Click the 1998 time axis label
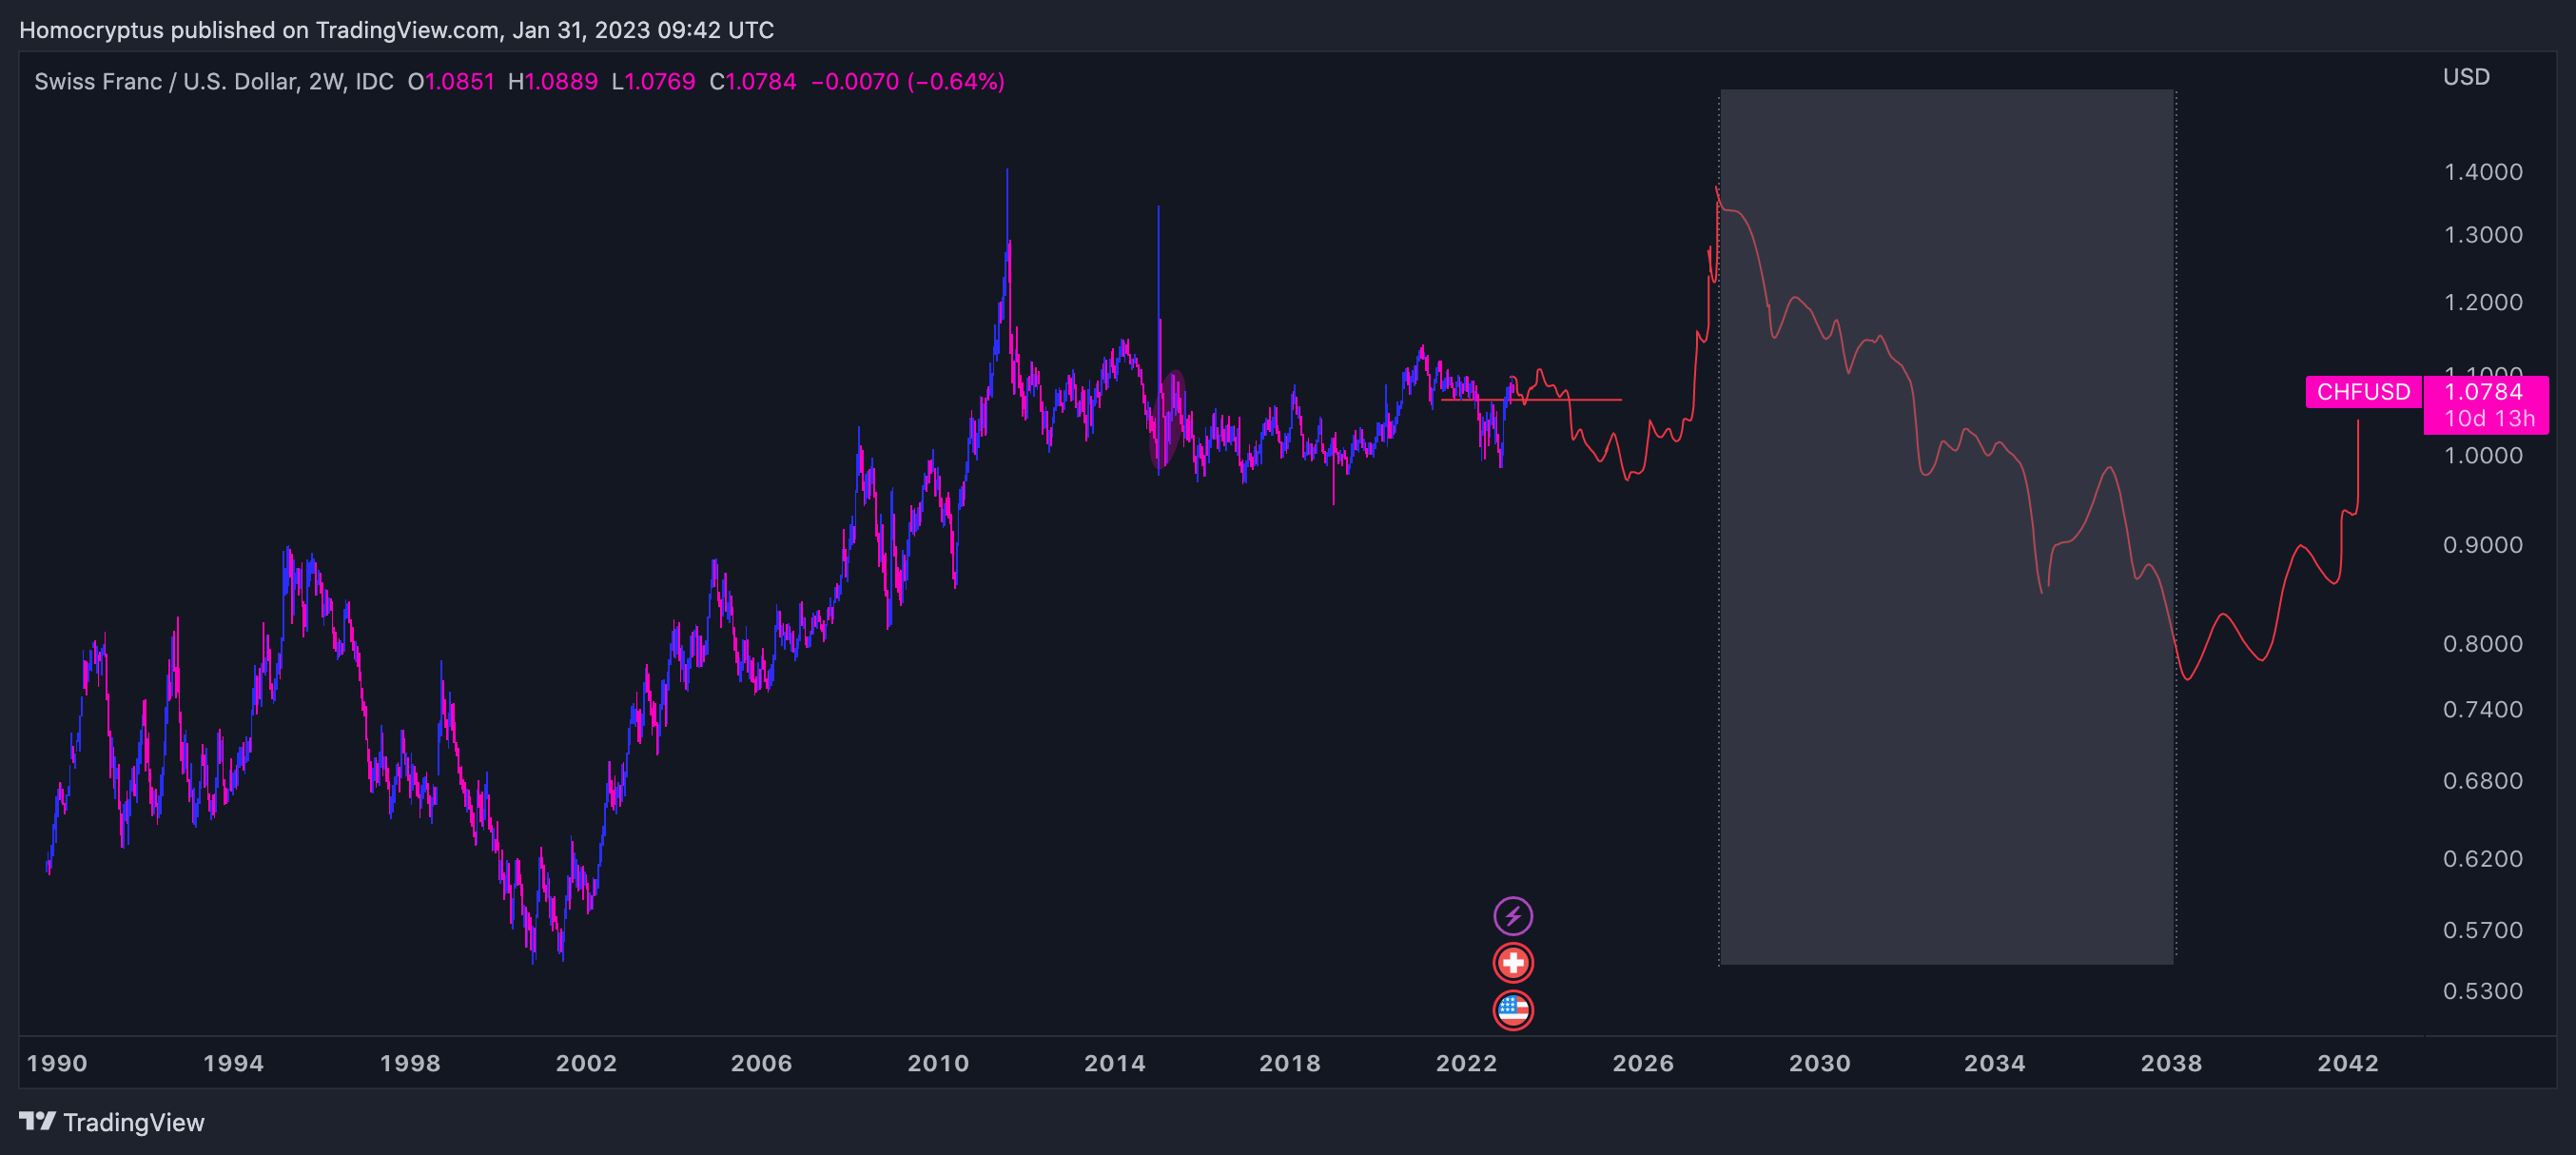Screen dimensions: 2576x1155 [410, 1062]
